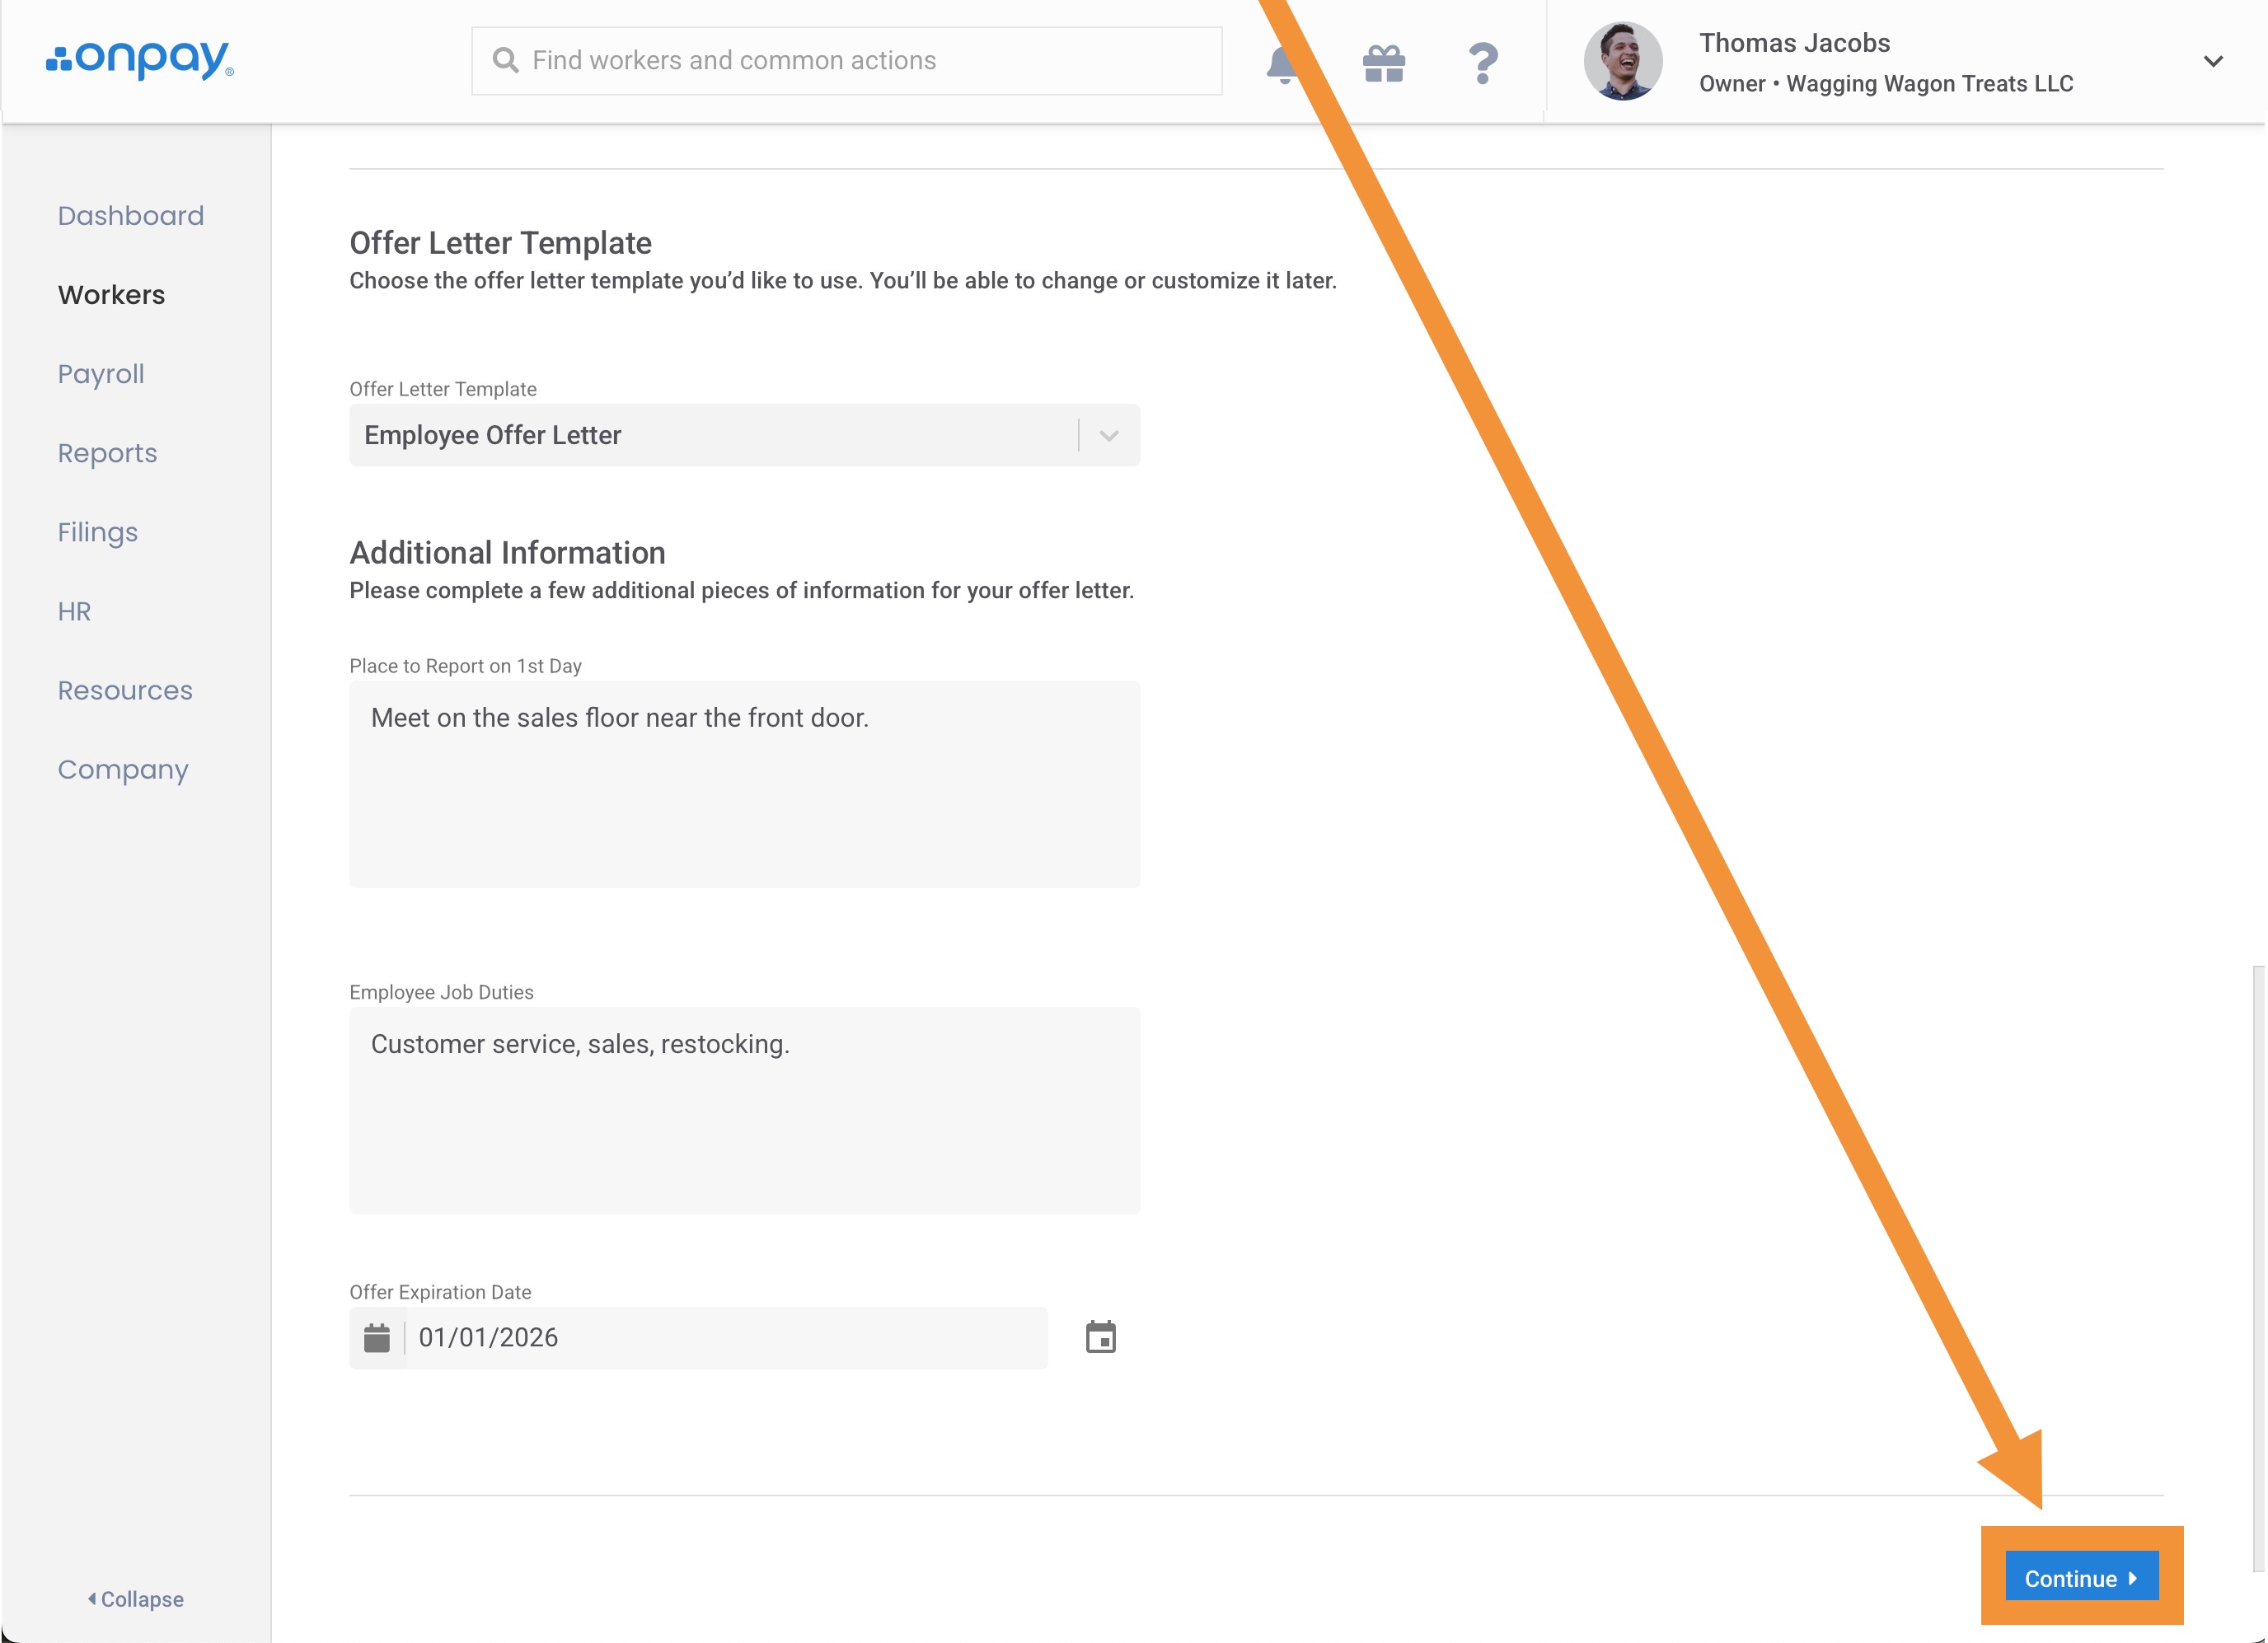This screenshot has height=1643, width=2268.
Task: Open date picker icon right of date field
Action: point(1100,1337)
